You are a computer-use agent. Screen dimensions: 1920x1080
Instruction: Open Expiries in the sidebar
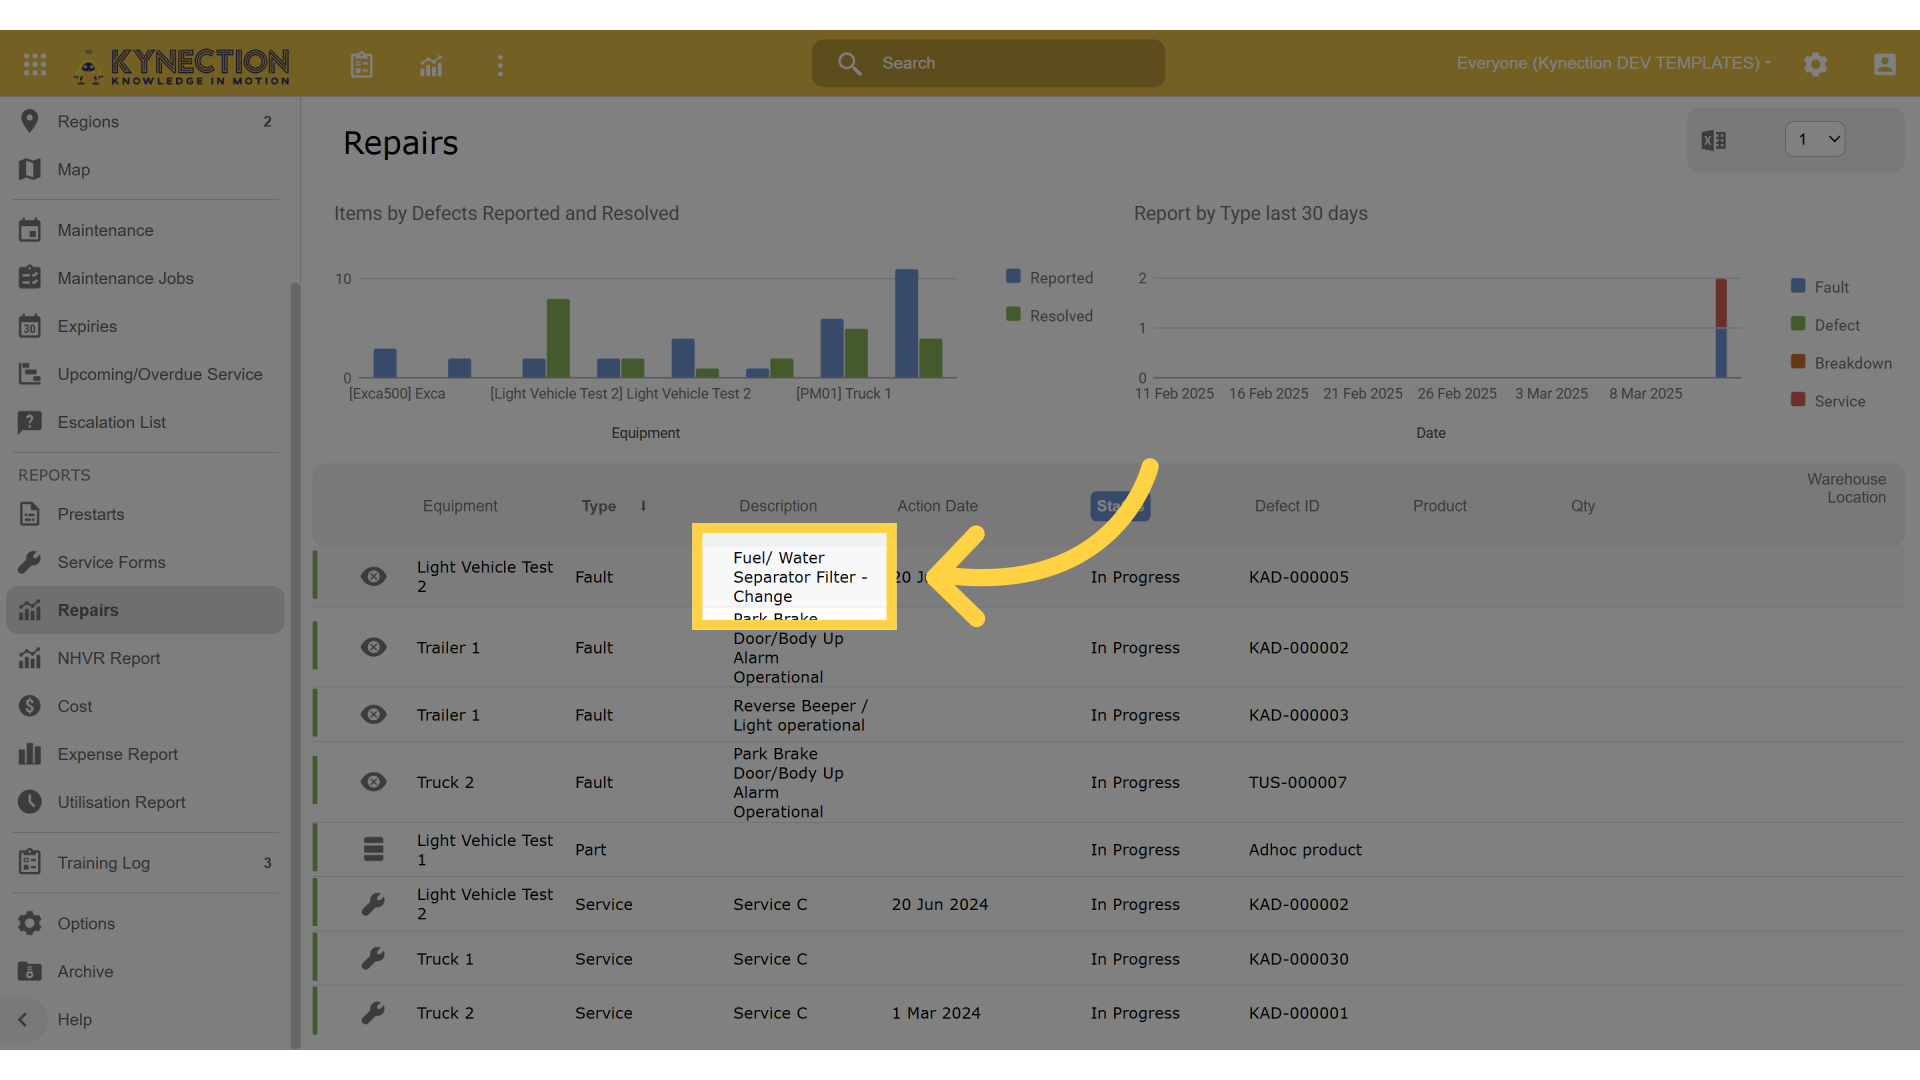pos(145,327)
